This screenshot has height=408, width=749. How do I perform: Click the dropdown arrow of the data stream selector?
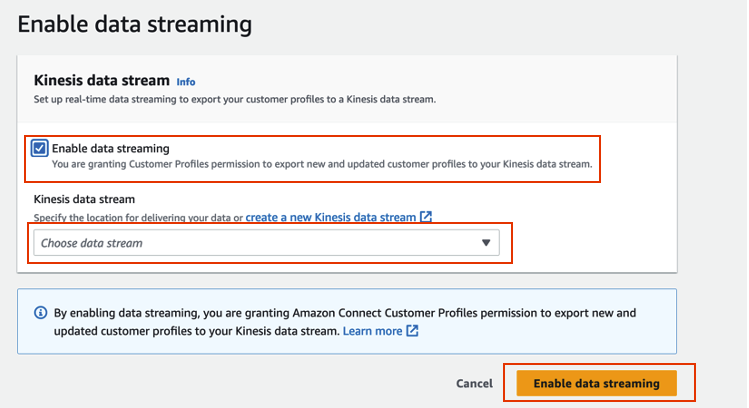tap(486, 243)
